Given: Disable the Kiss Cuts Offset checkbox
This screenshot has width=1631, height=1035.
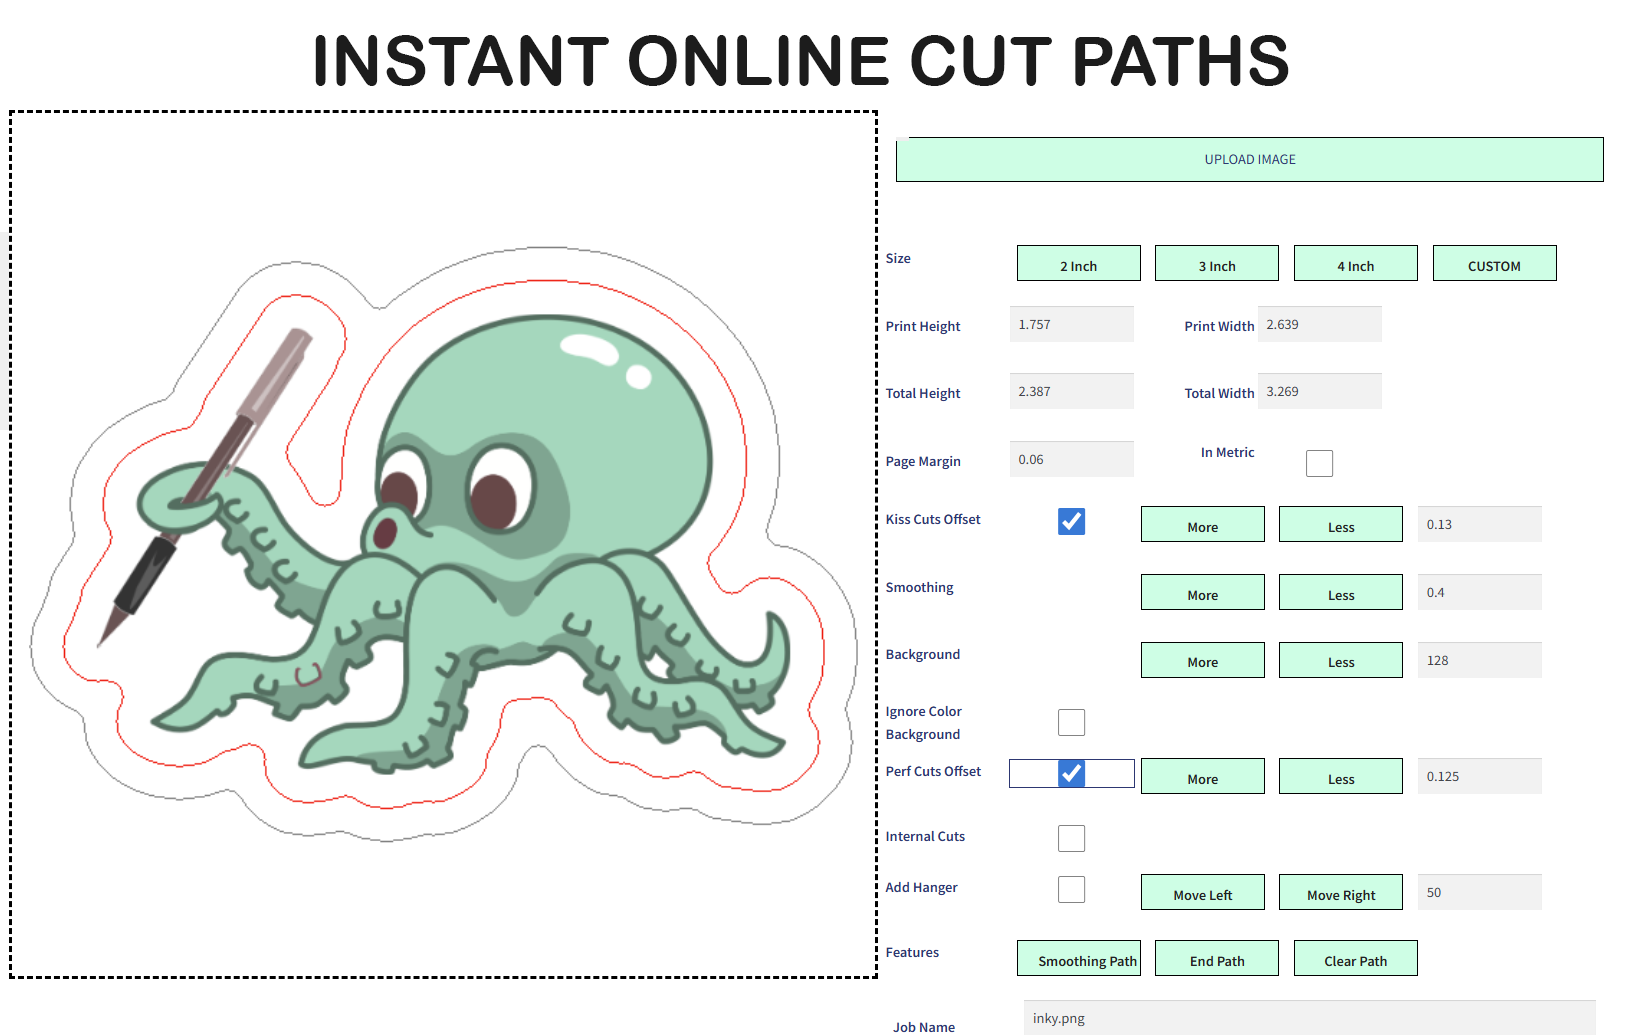Looking at the screenshot, I should click(1071, 521).
